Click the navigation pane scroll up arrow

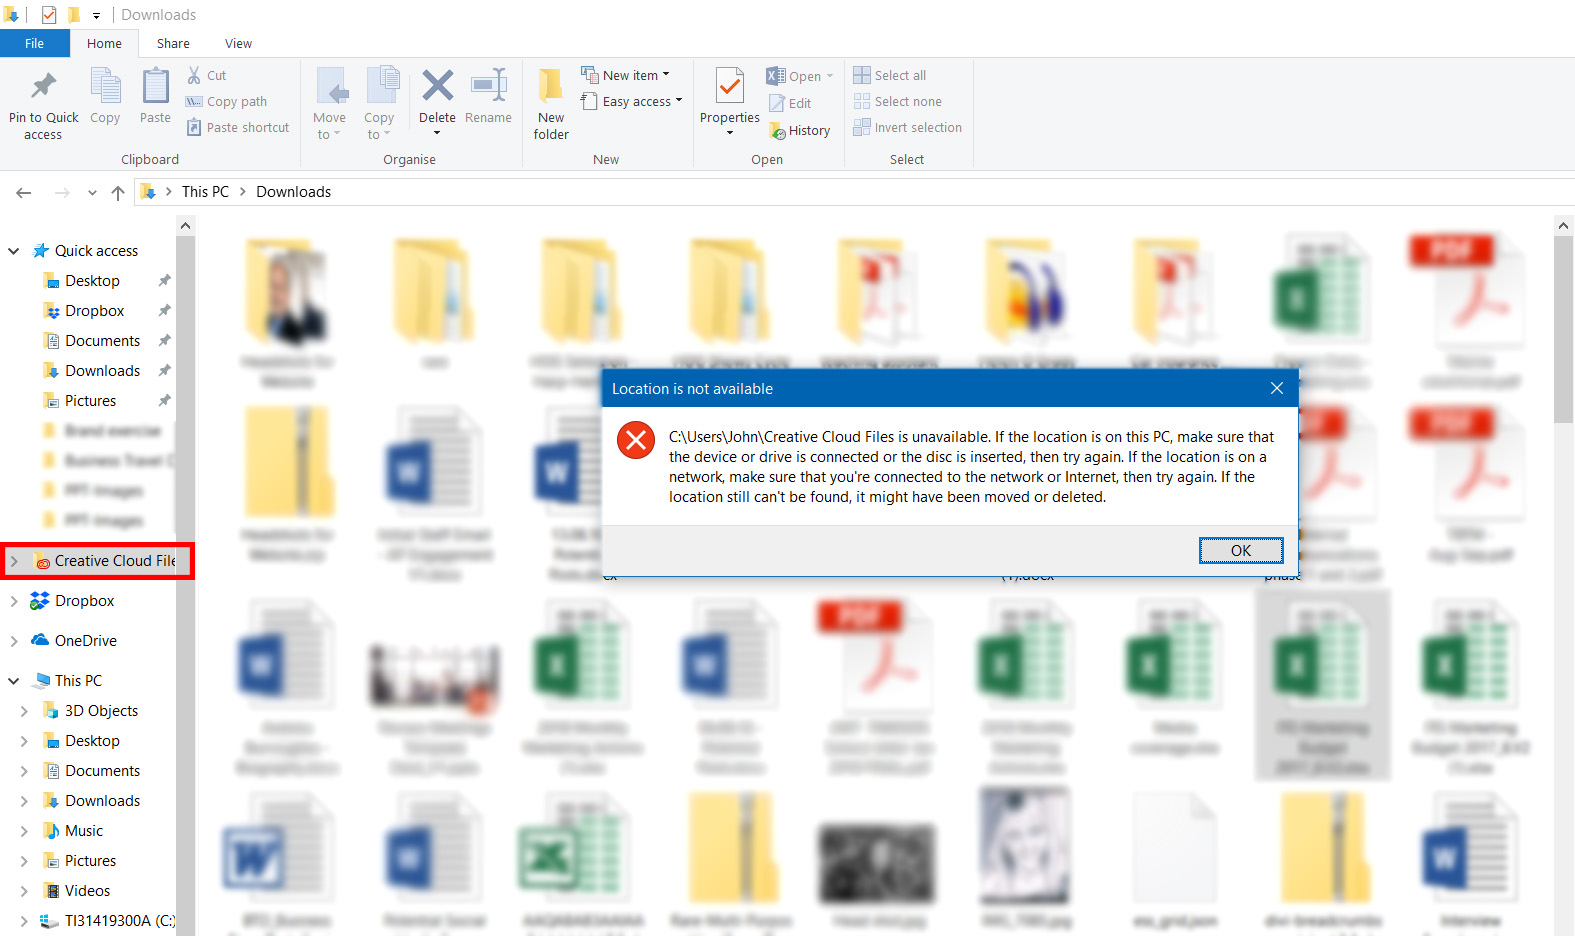tap(185, 226)
